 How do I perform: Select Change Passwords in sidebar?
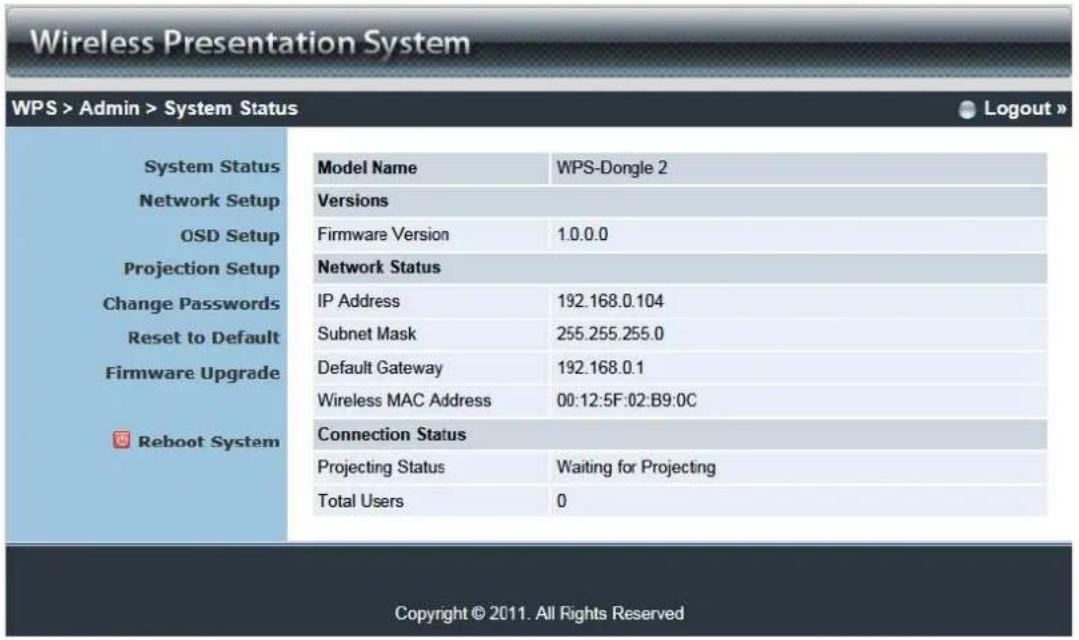[191, 303]
